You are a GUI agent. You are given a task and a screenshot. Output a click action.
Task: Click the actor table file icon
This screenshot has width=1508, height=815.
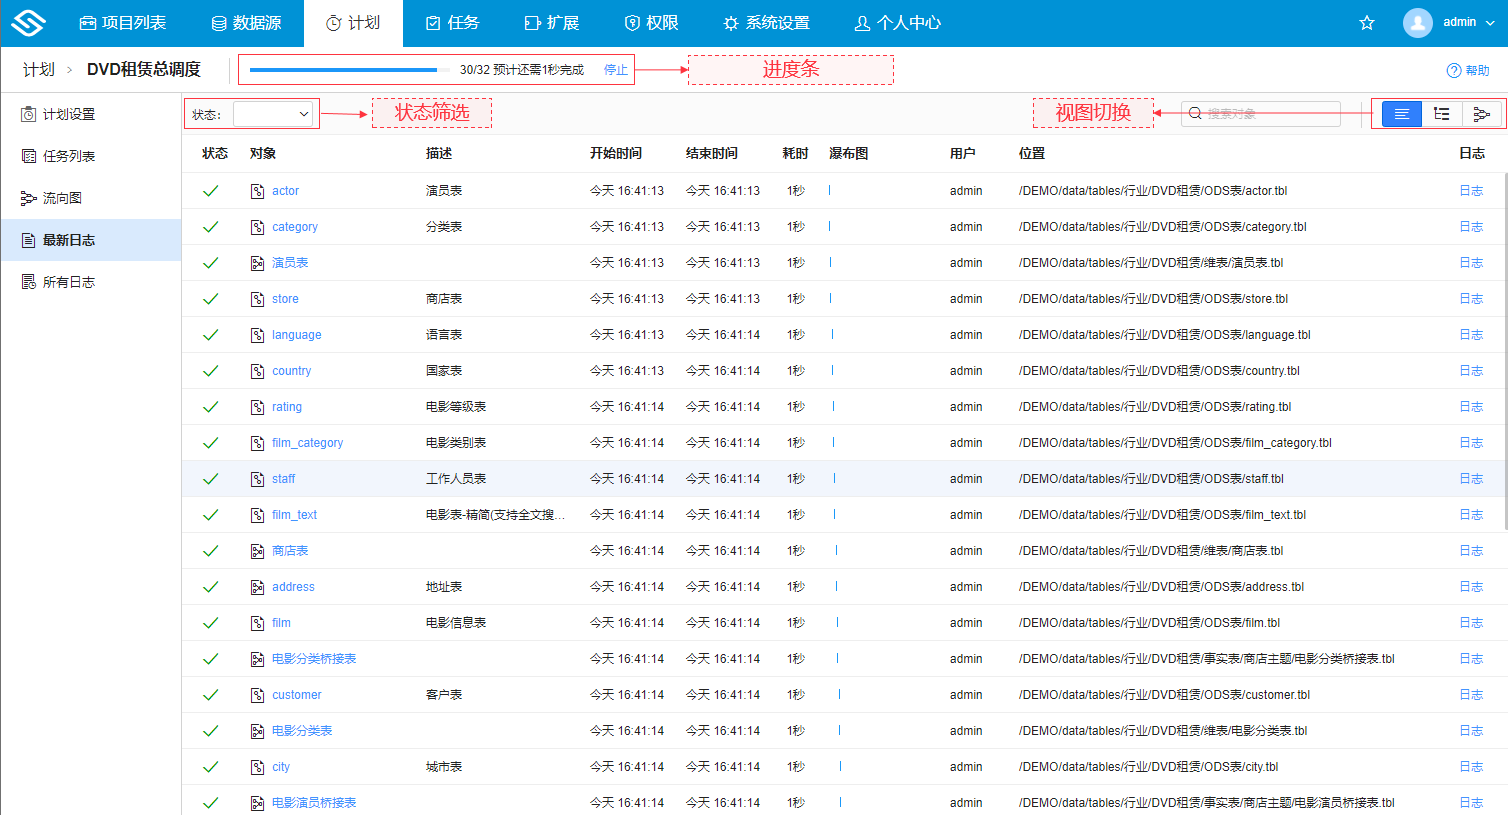(x=257, y=191)
